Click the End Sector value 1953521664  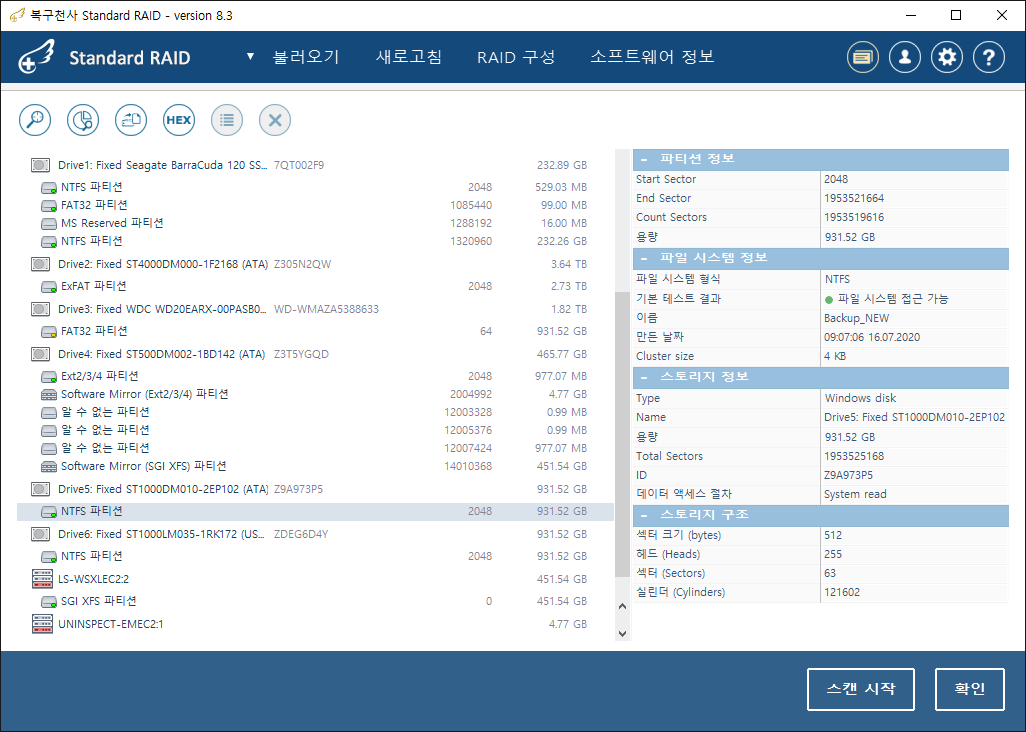click(x=854, y=198)
